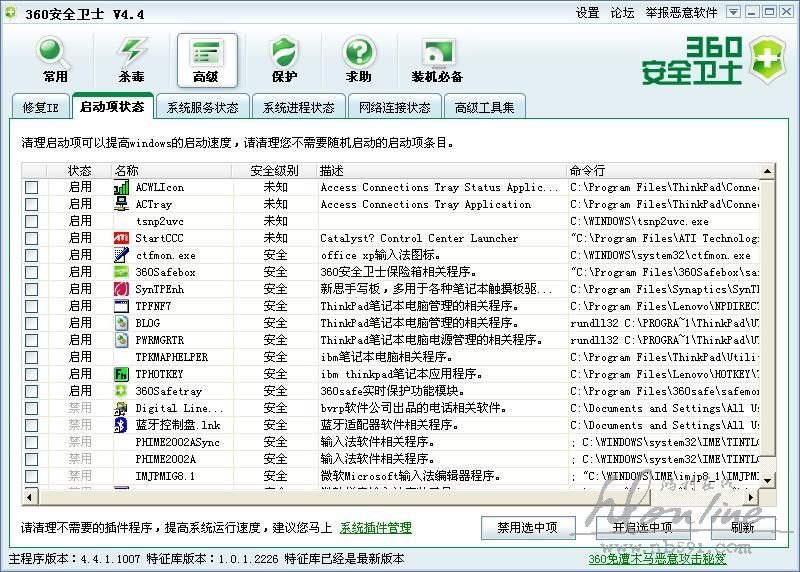Click the vertical scrollbar down arrow

(x=767, y=480)
